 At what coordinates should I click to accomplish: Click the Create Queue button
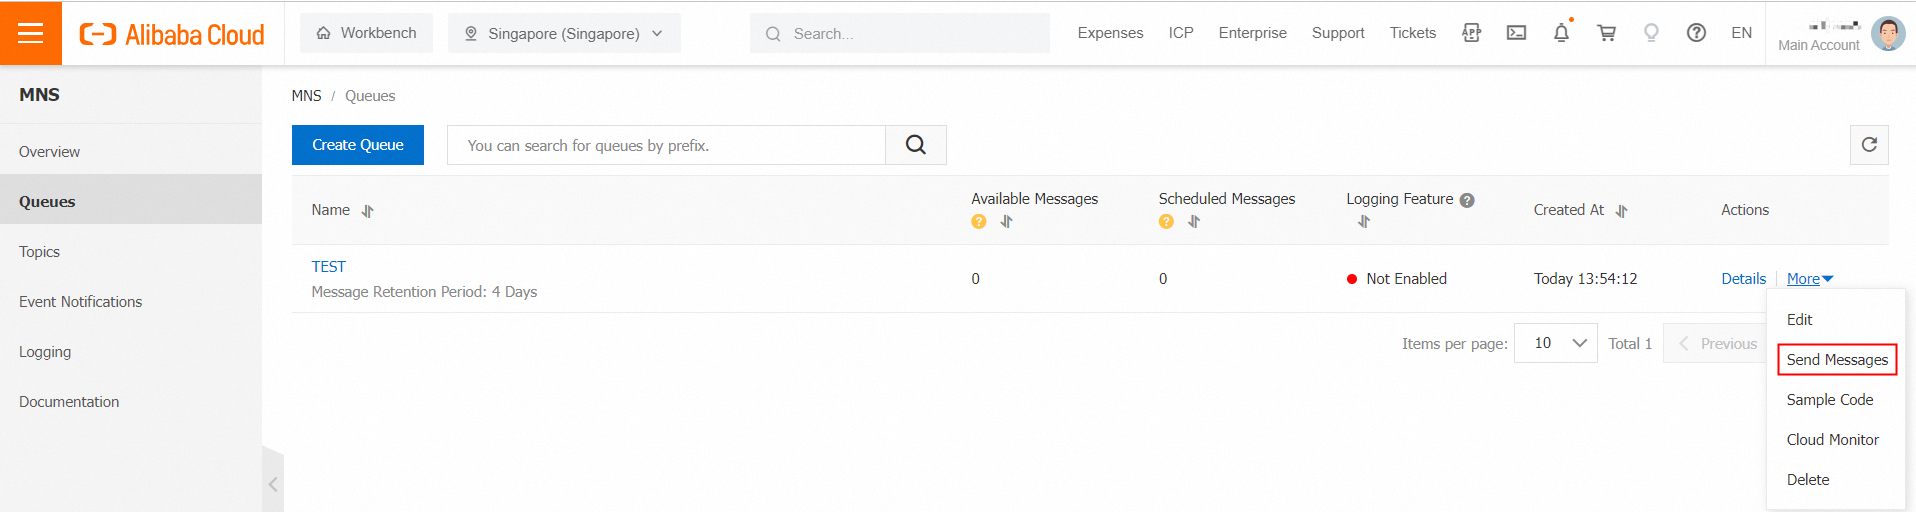pyautogui.click(x=358, y=145)
